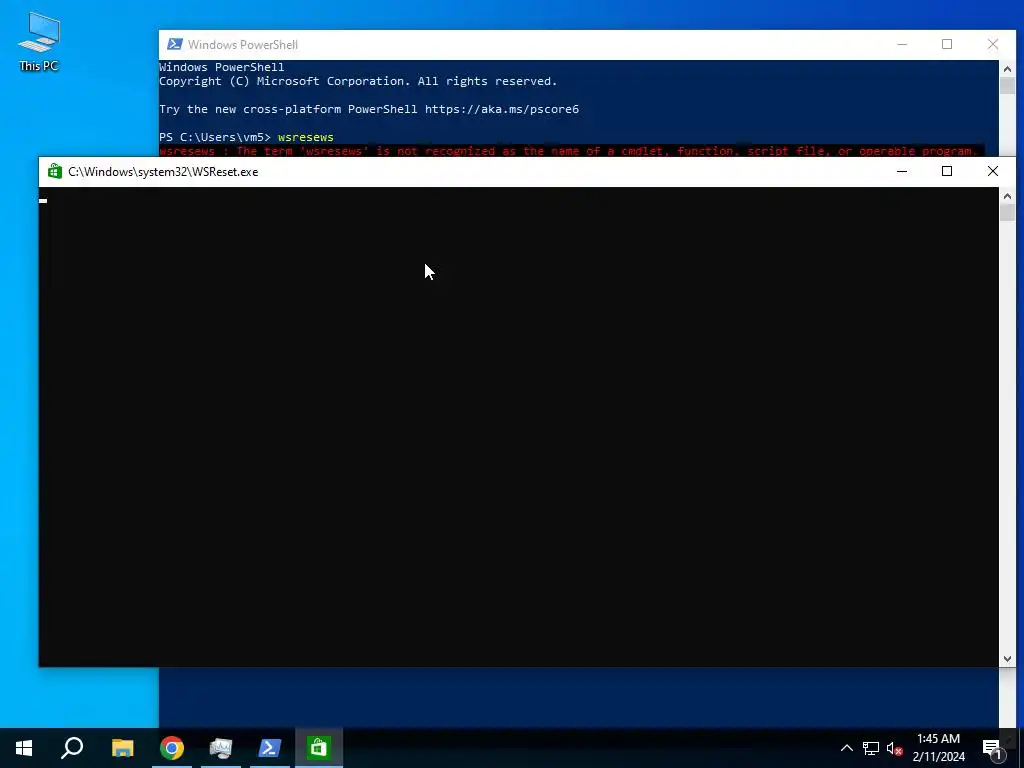Minimize the WSReset.exe window
This screenshot has width=1024, height=768.
pyautogui.click(x=902, y=171)
